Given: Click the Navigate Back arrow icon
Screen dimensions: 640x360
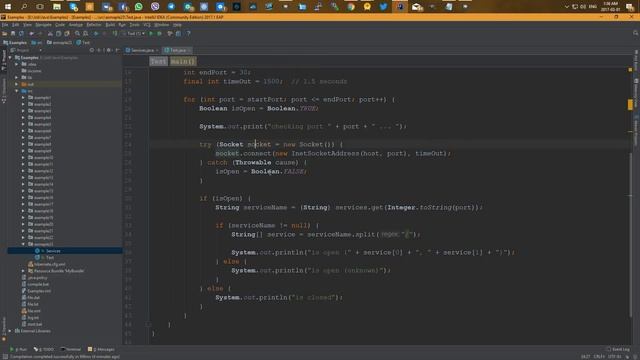Looking at the screenshot, I should click(96, 33).
